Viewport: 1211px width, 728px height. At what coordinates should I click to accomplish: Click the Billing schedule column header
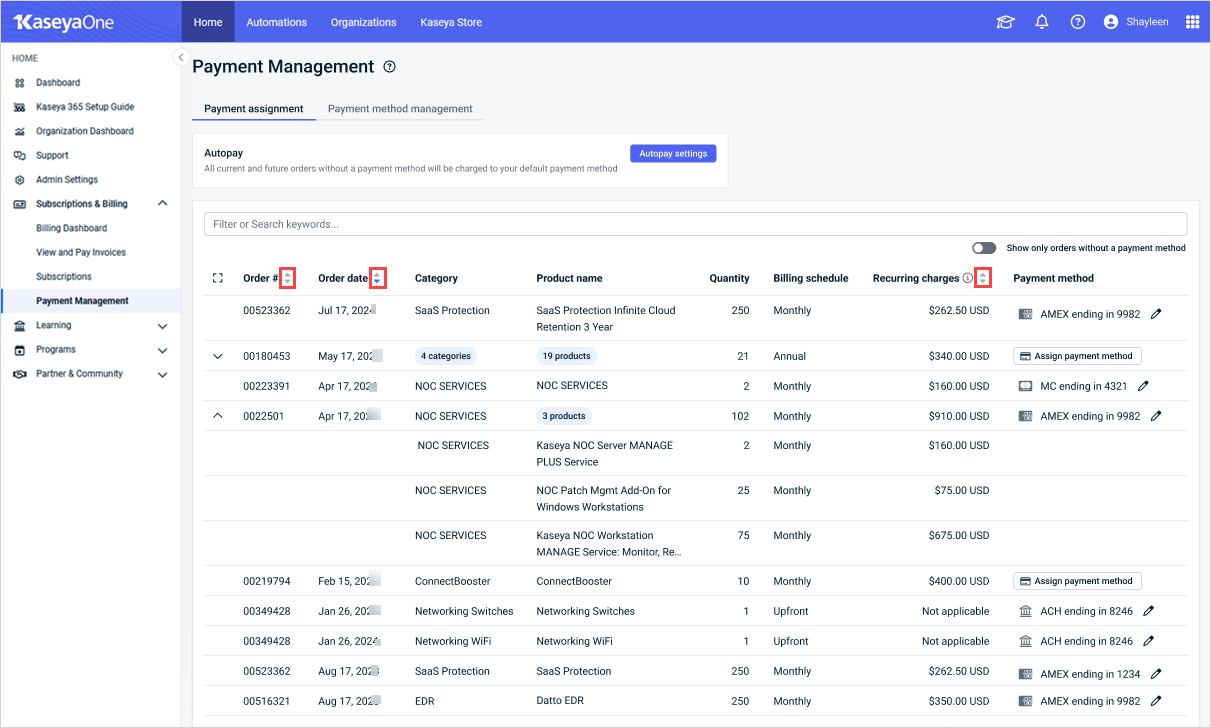pos(811,278)
